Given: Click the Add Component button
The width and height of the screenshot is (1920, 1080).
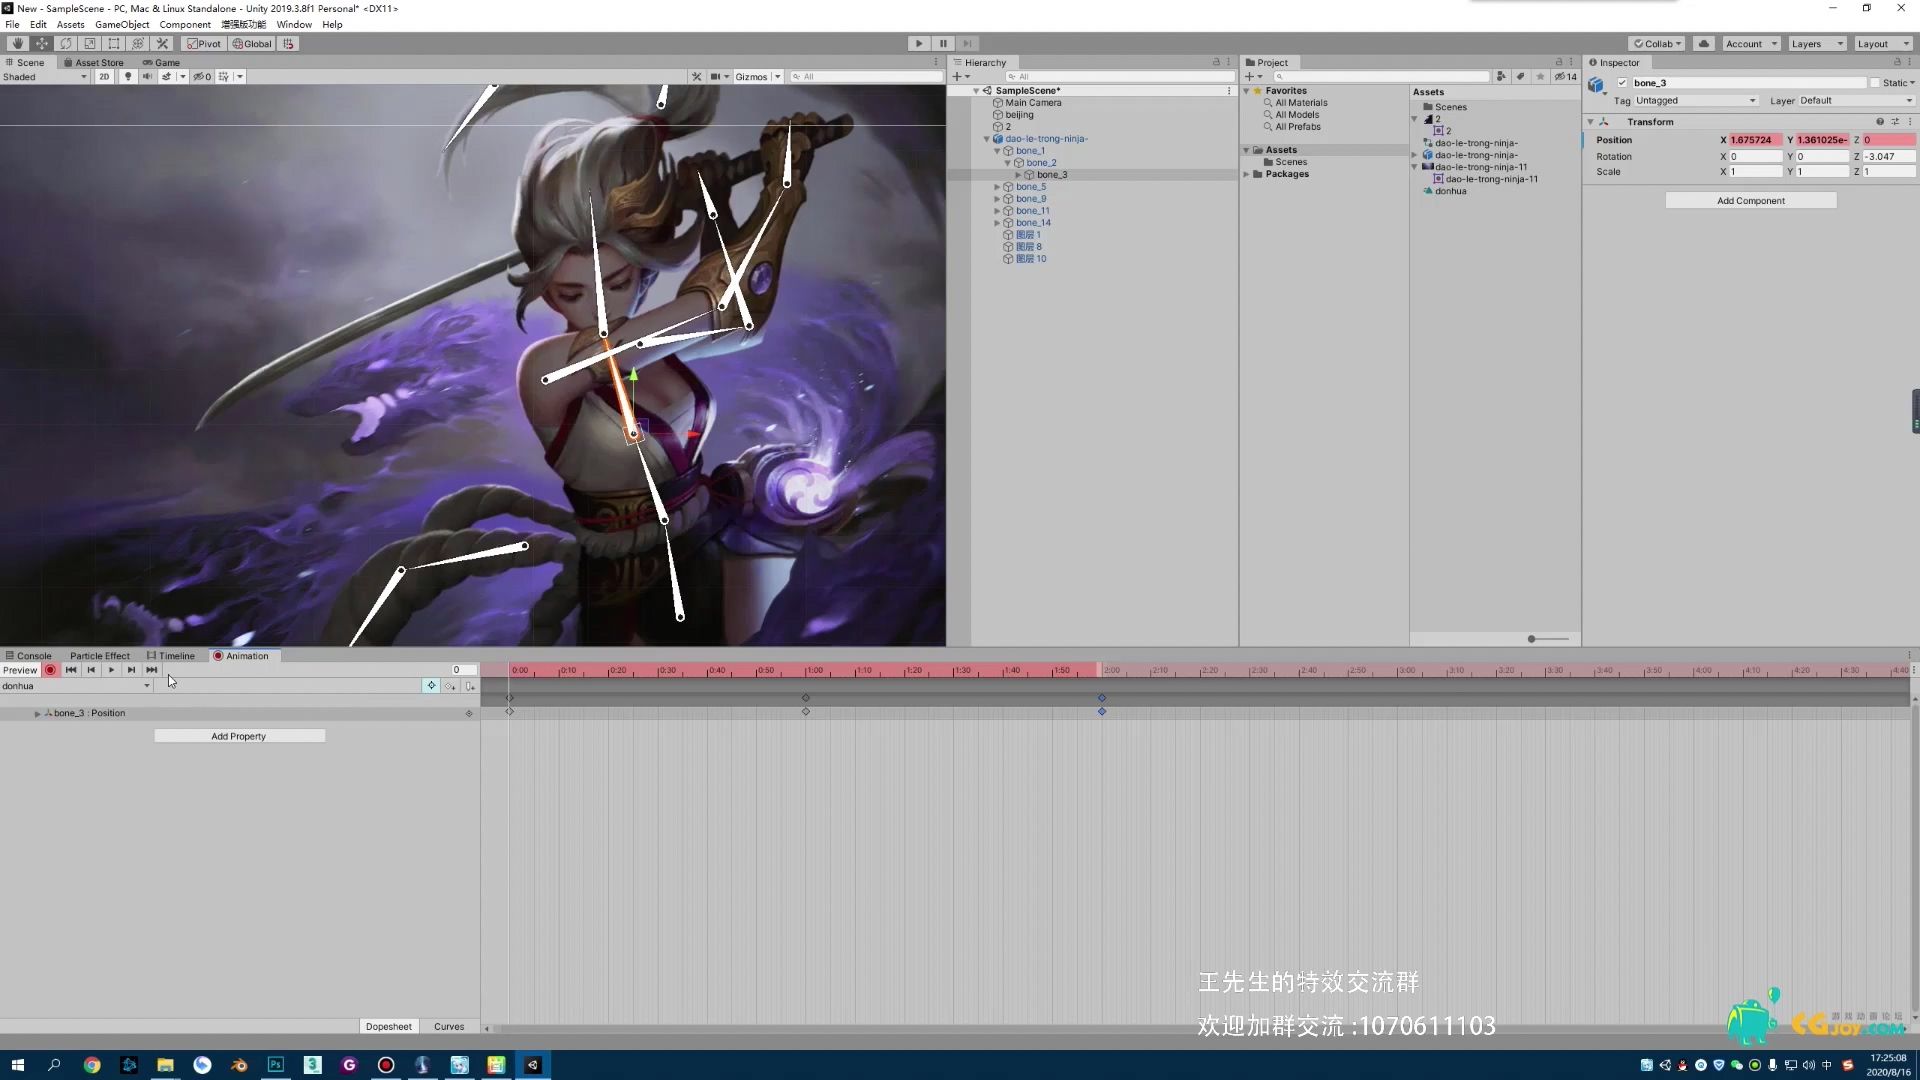Looking at the screenshot, I should [x=1750, y=201].
